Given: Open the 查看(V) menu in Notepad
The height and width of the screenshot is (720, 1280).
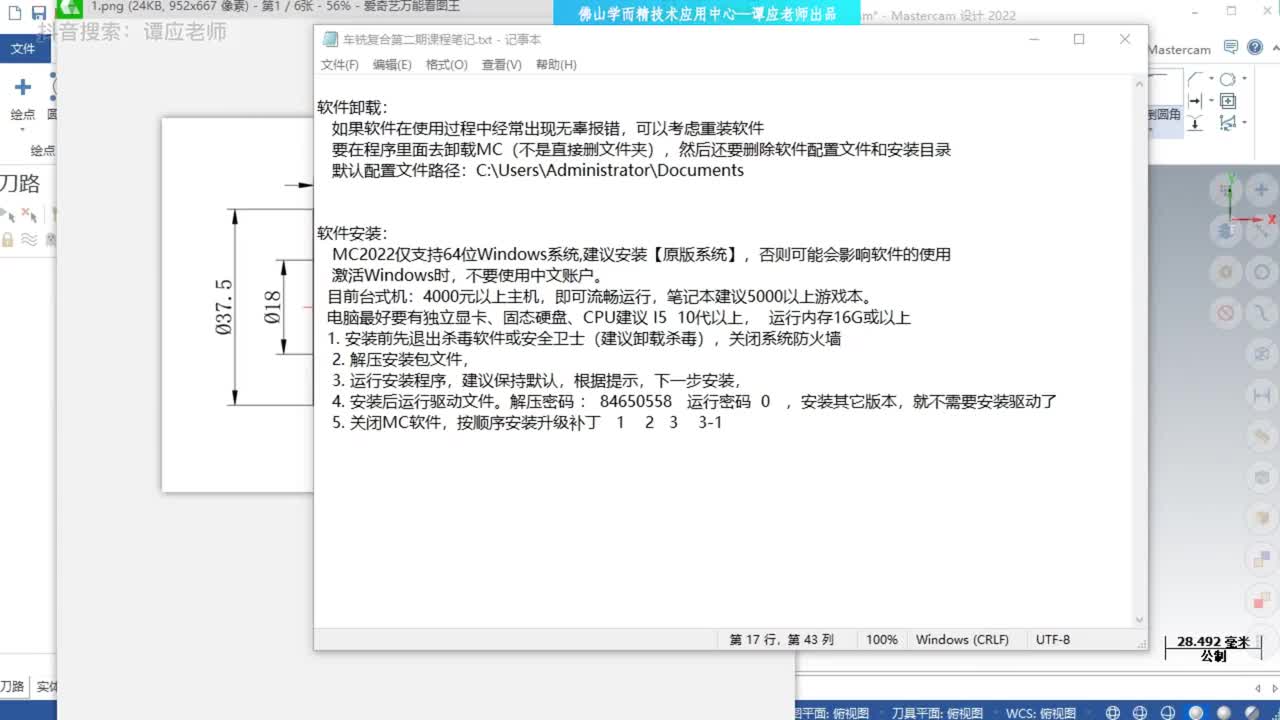Looking at the screenshot, I should click(x=501, y=65).
